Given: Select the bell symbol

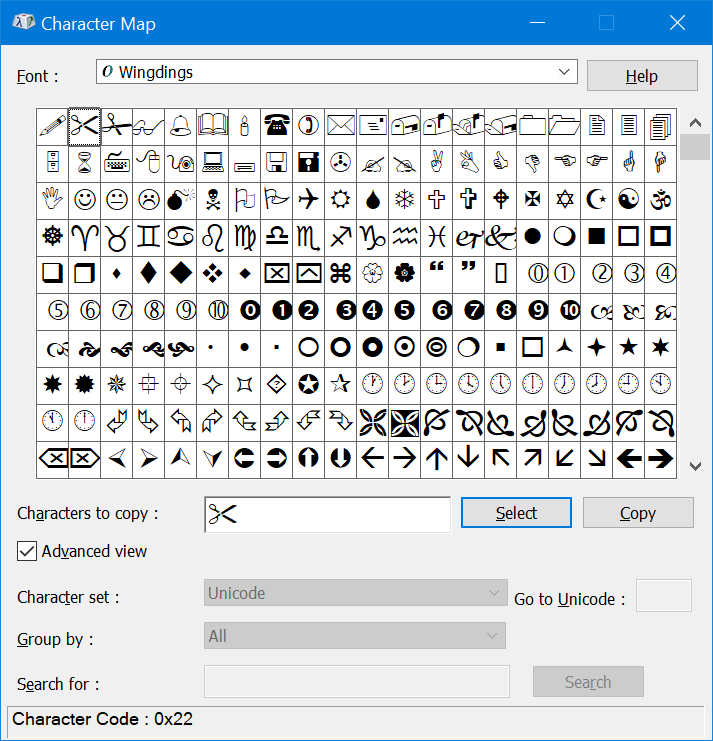Looking at the screenshot, I should click(180, 125).
